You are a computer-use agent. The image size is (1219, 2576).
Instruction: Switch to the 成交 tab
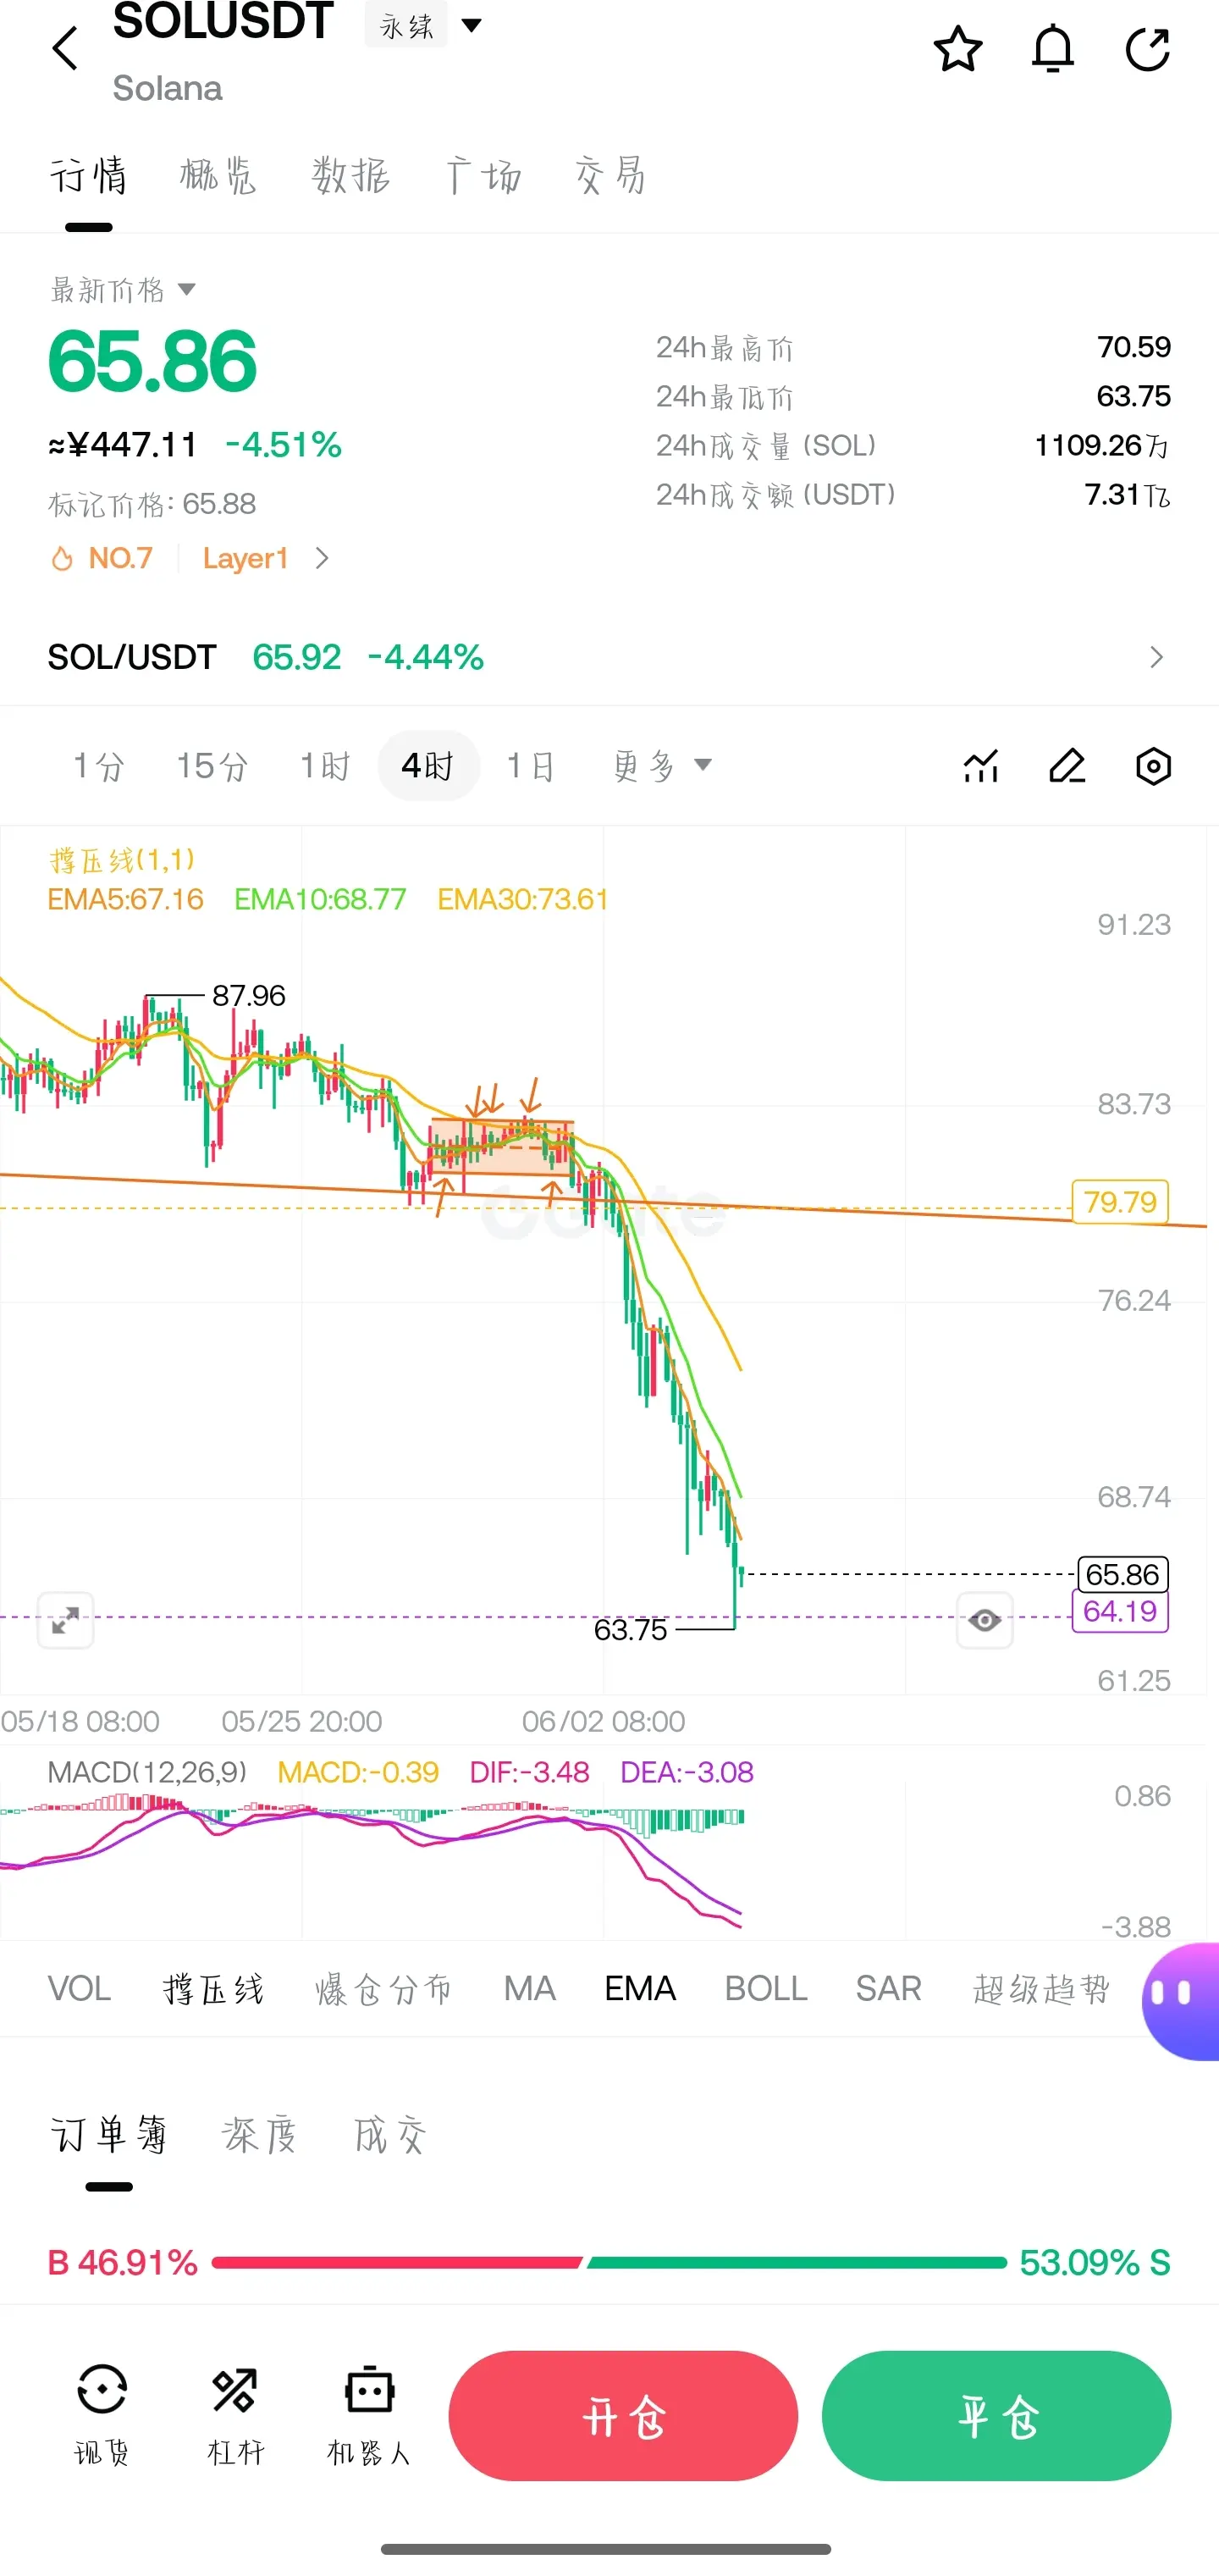[391, 2136]
